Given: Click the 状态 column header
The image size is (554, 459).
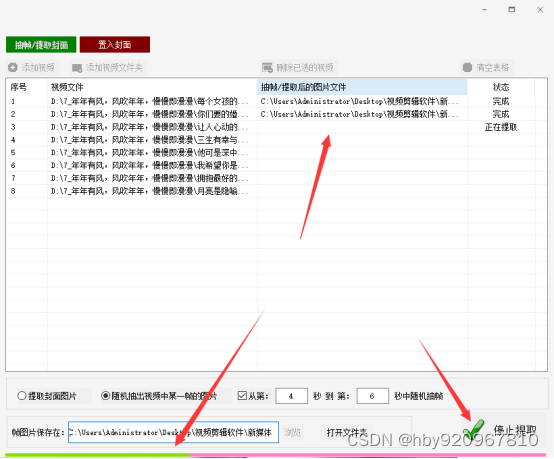Looking at the screenshot, I should tap(501, 87).
